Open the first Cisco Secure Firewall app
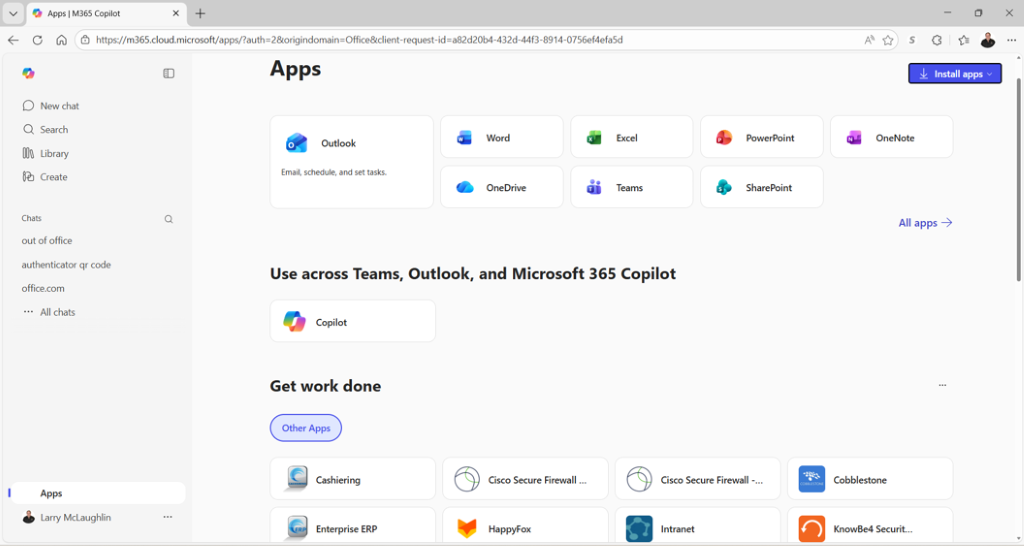The image size is (1024, 546). coord(525,479)
